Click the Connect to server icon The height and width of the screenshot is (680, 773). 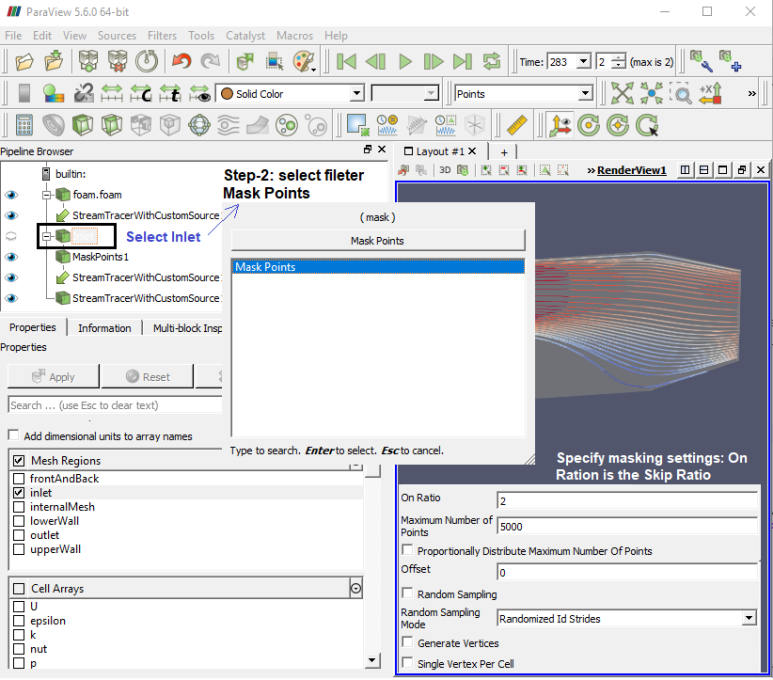click(88, 62)
